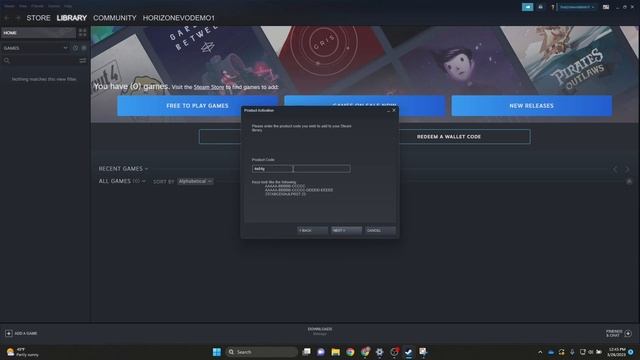The height and width of the screenshot is (360, 640).
Task: Open the LIBRARY tab
Action: tap(72, 18)
